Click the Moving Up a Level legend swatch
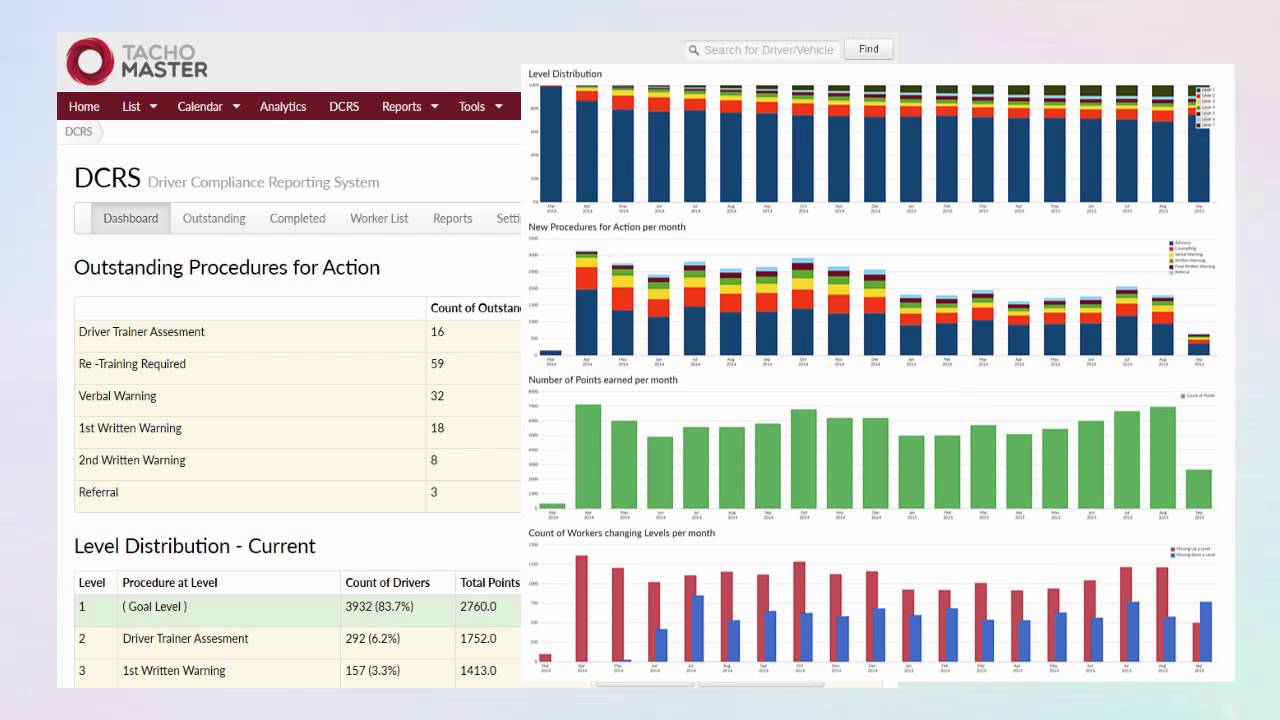 pyautogui.click(x=1172, y=549)
